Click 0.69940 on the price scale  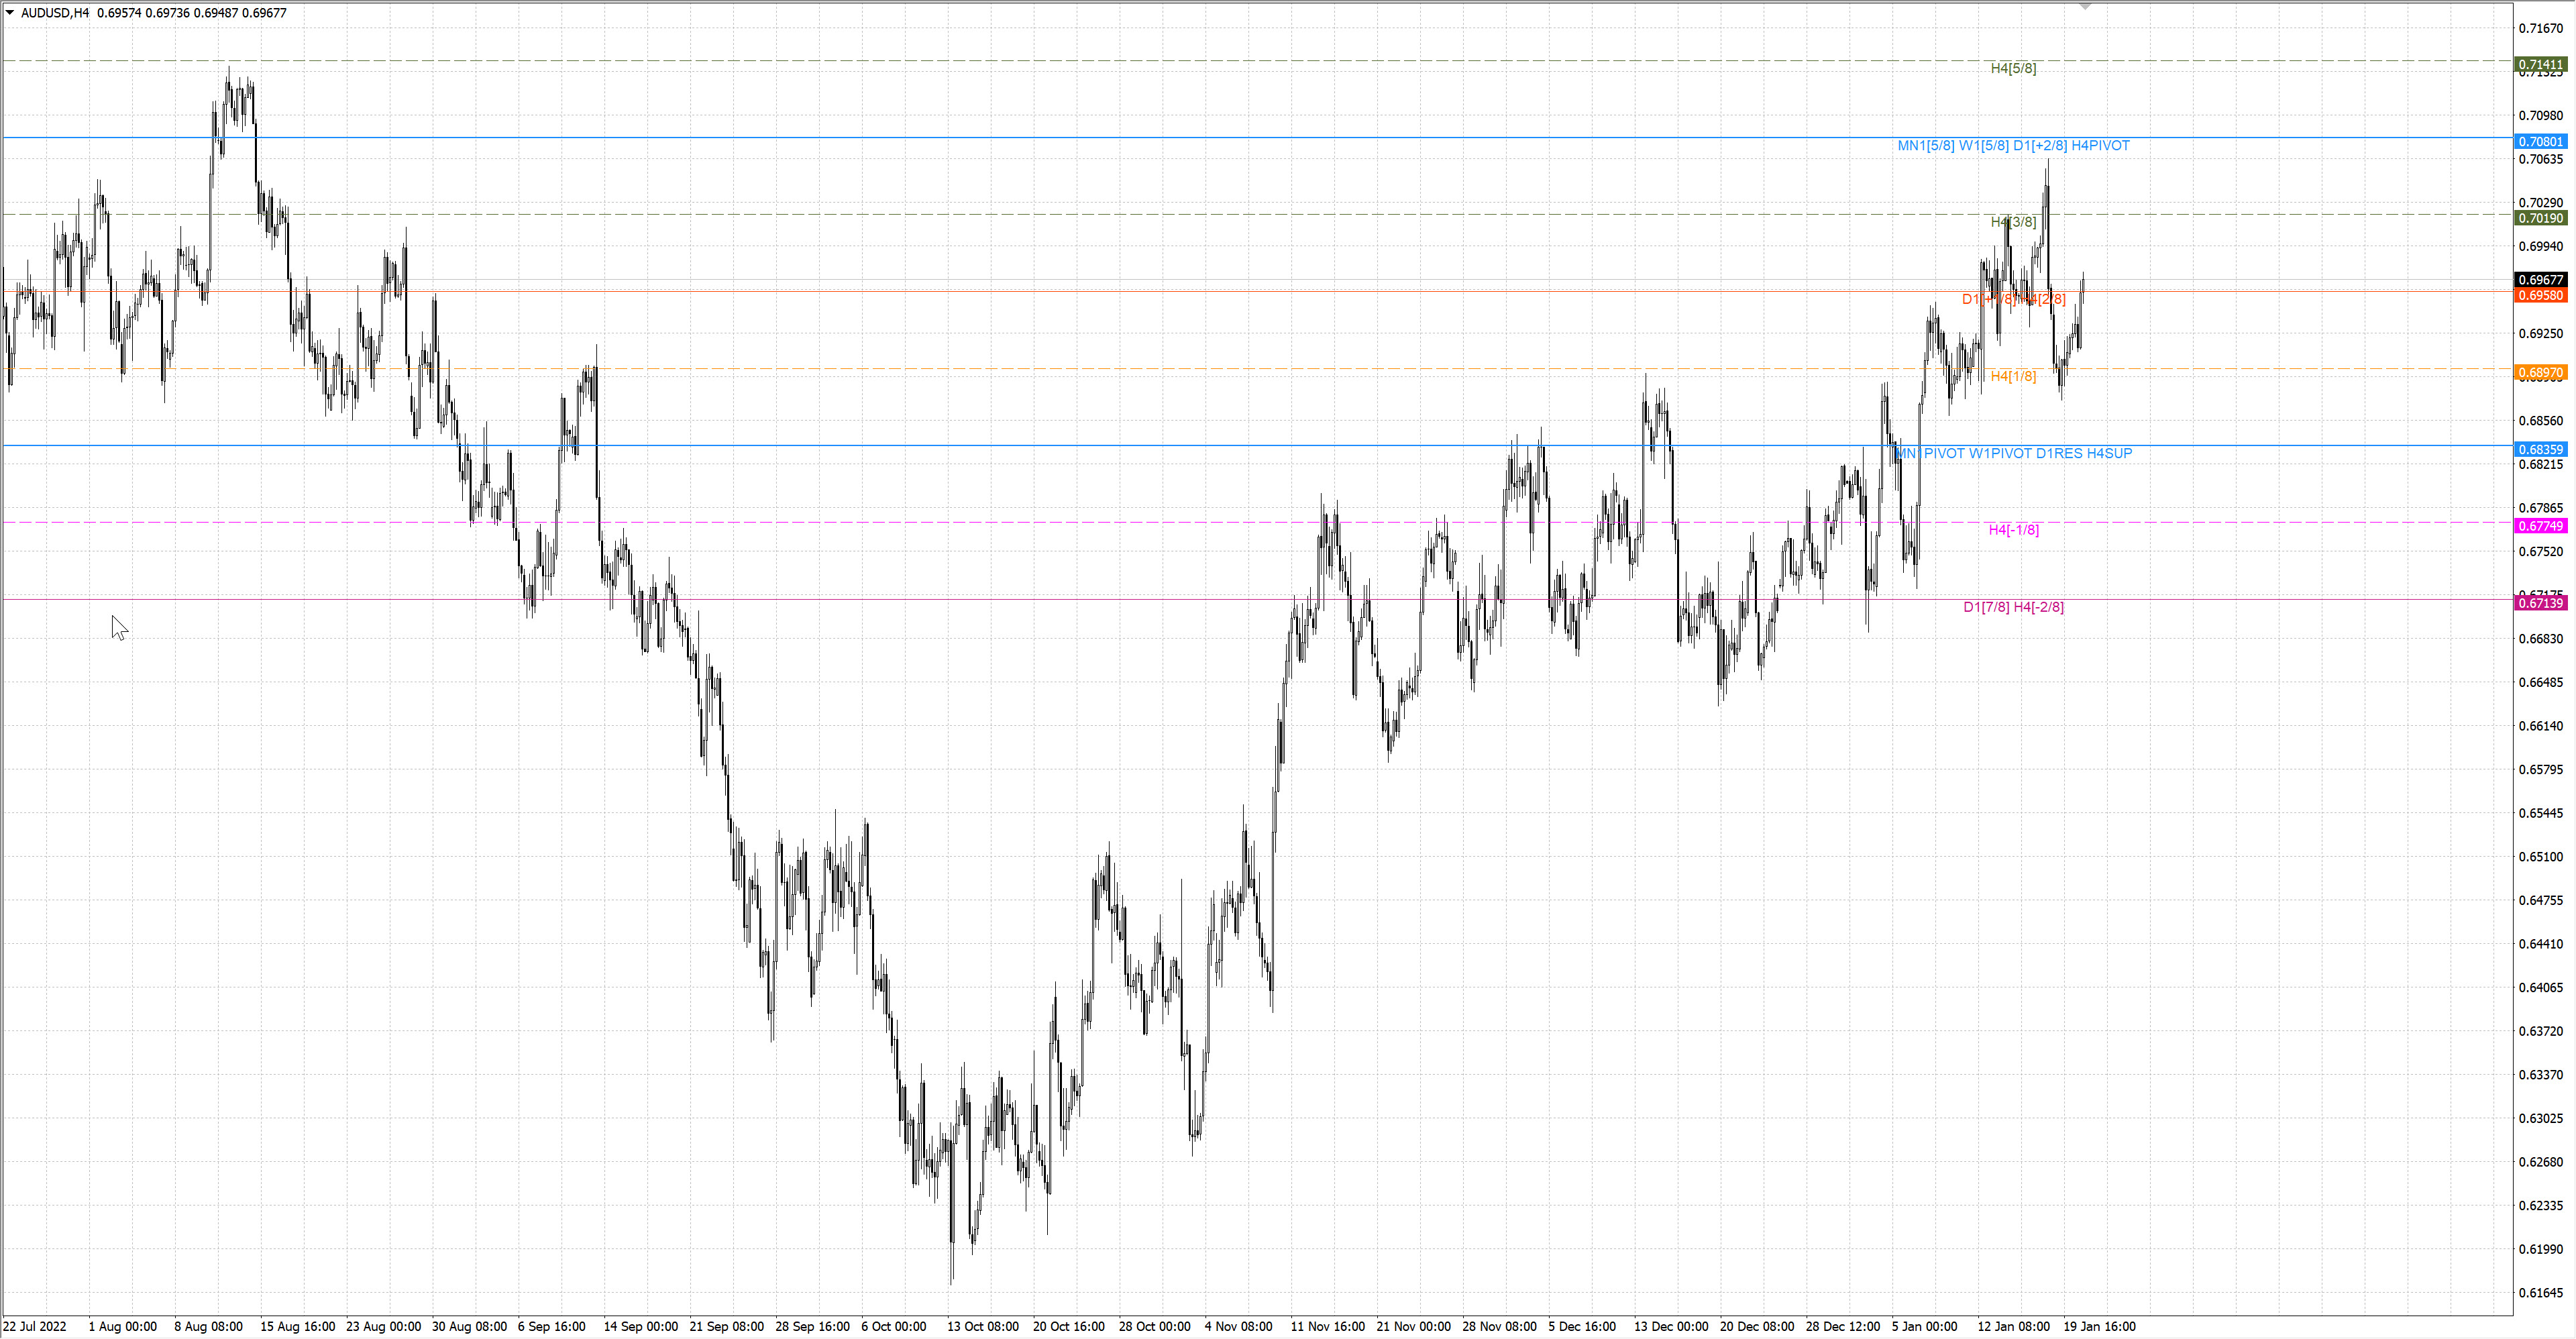(2540, 246)
